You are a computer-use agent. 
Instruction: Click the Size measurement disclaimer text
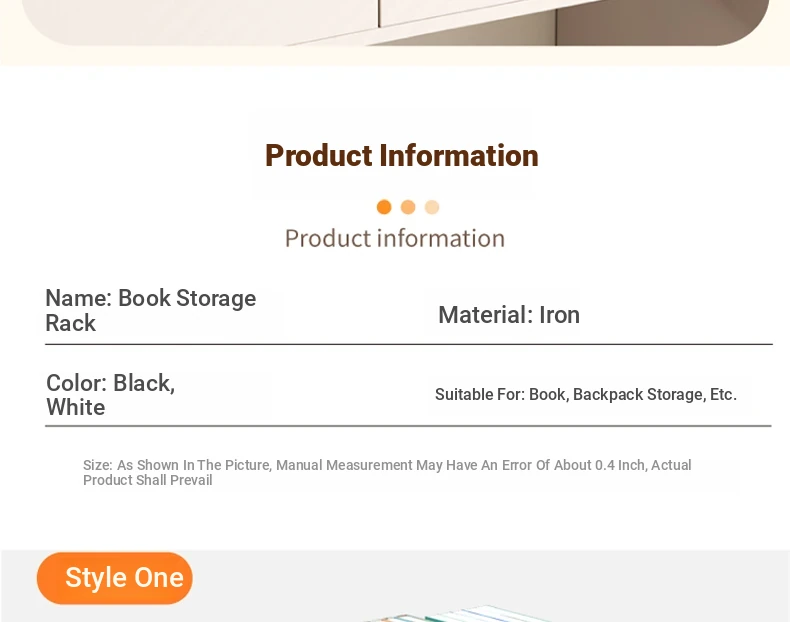click(387, 472)
